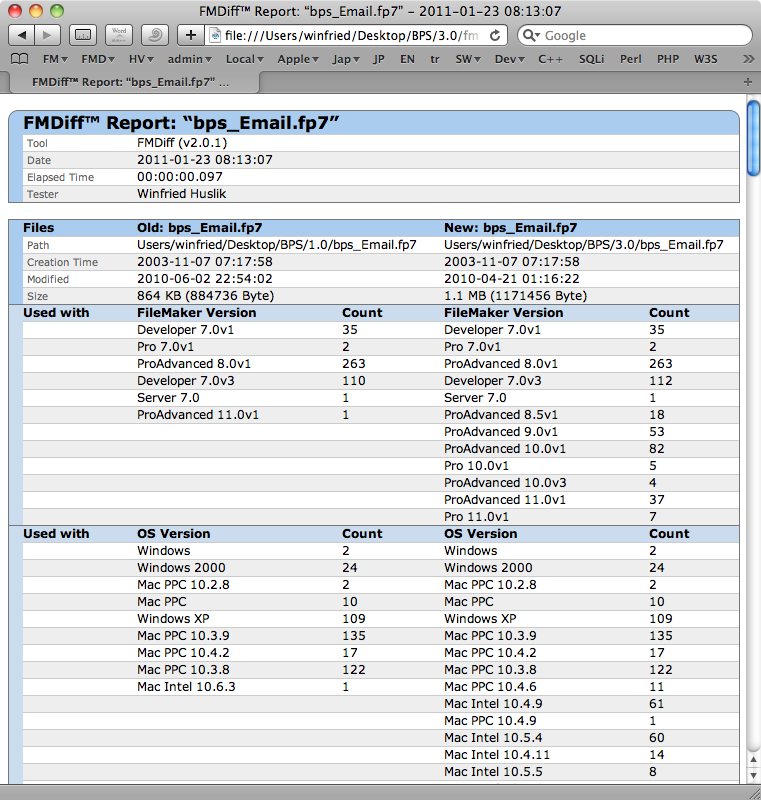
Task: Click "ProAdvanced 10.0v3" row entry
Action: (505, 483)
